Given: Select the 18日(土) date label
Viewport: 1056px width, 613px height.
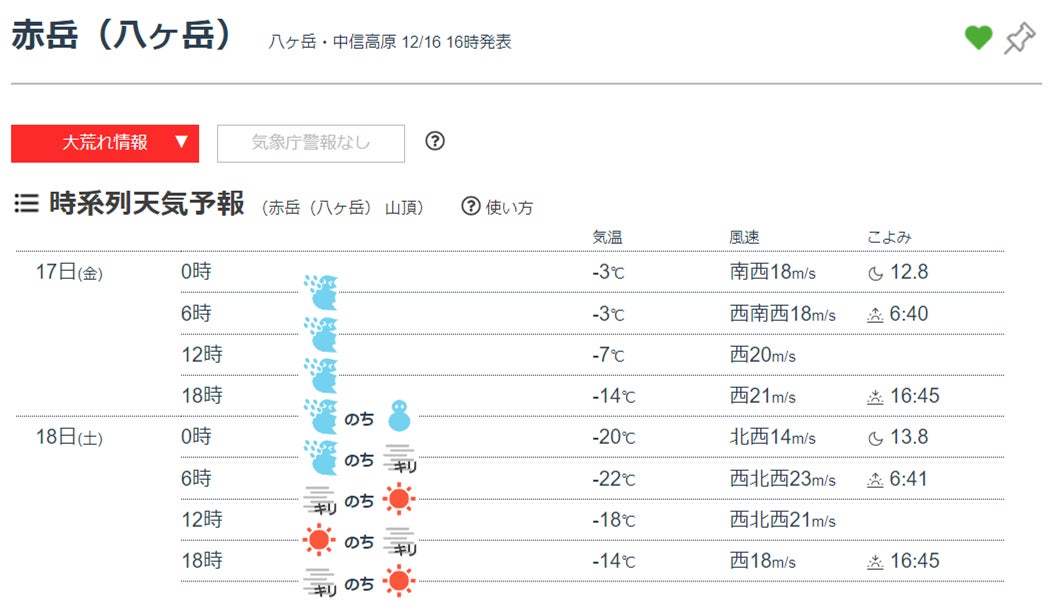Looking at the screenshot, I should coord(69,438).
